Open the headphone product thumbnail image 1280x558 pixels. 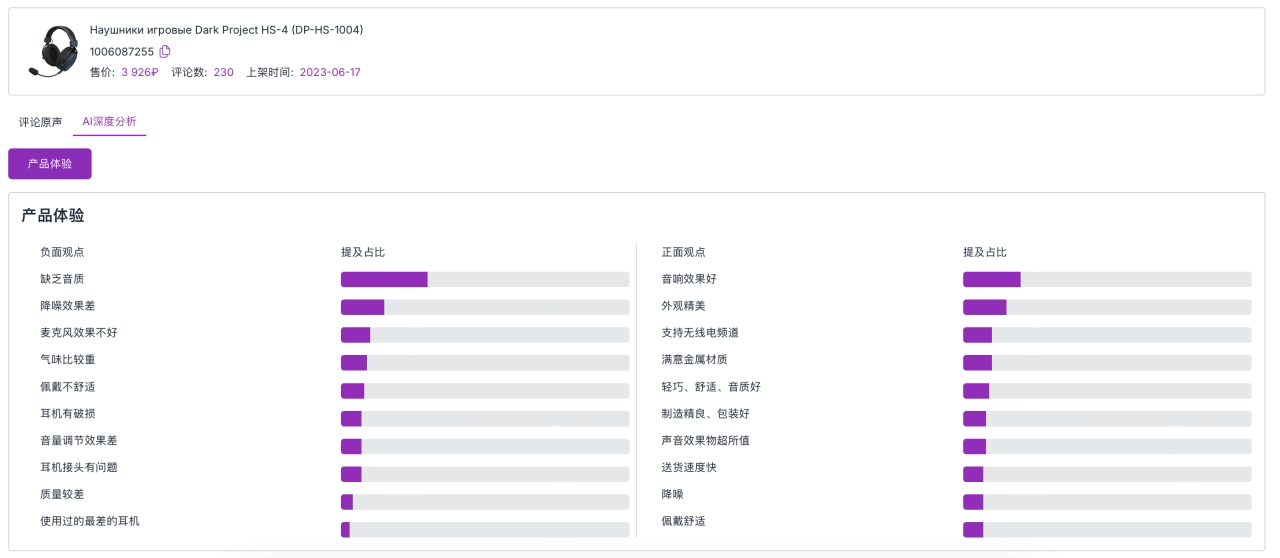(55, 51)
